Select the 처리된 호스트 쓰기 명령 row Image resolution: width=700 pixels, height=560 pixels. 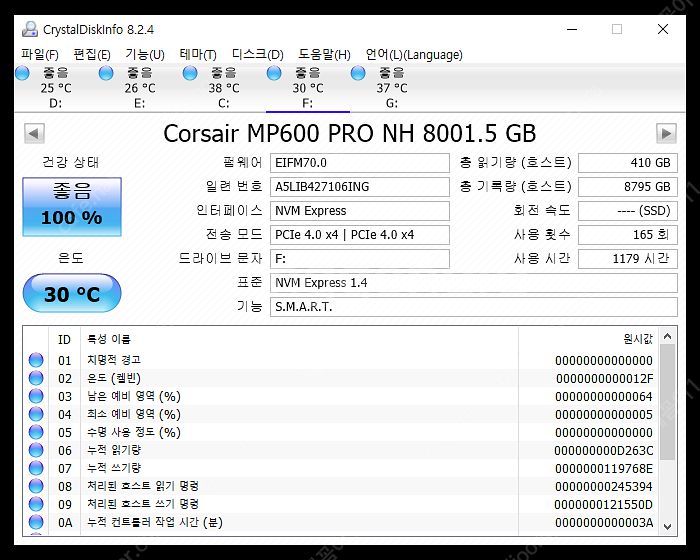point(341,504)
